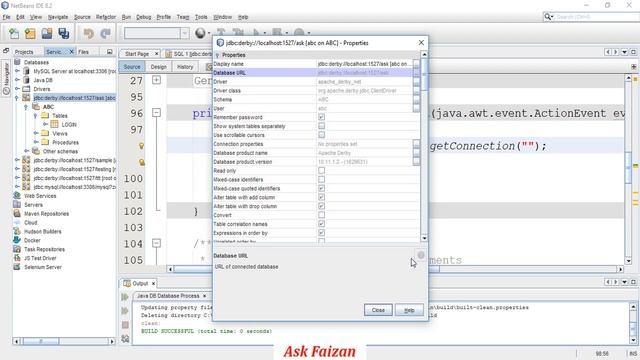Toggle the Convert checkbox
The image size is (640, 360).
[322, 215]
